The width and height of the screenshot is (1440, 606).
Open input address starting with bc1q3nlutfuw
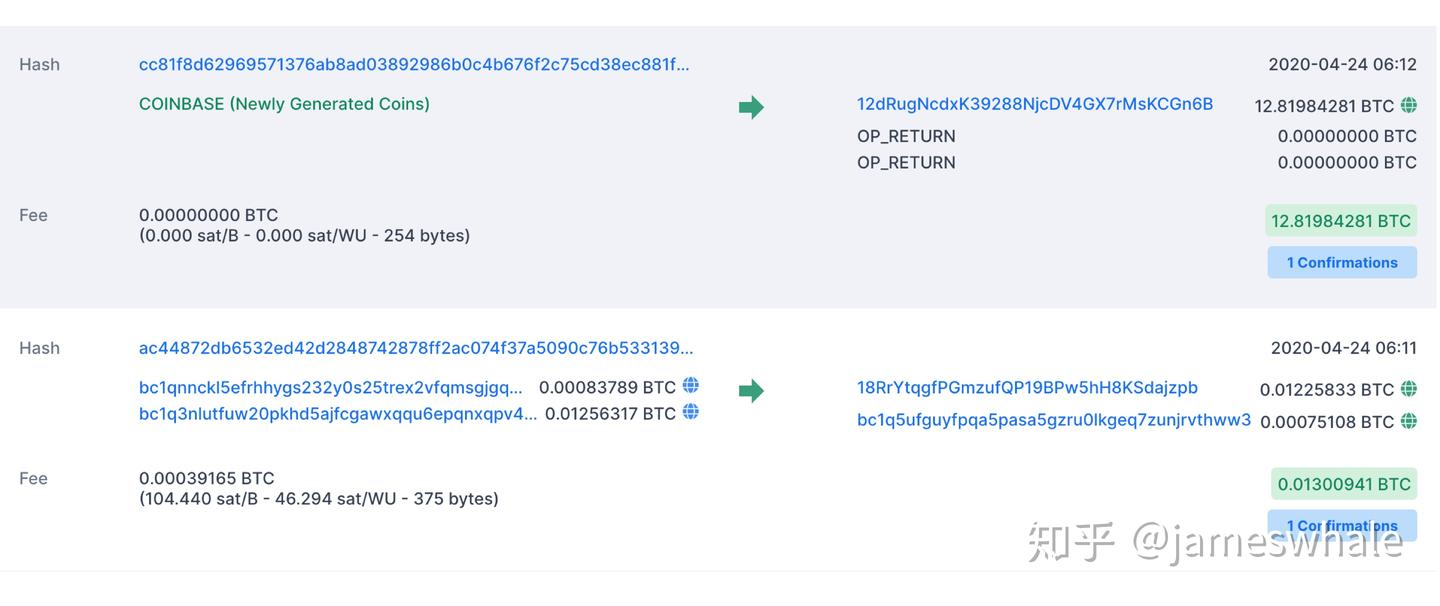[338, 413]
